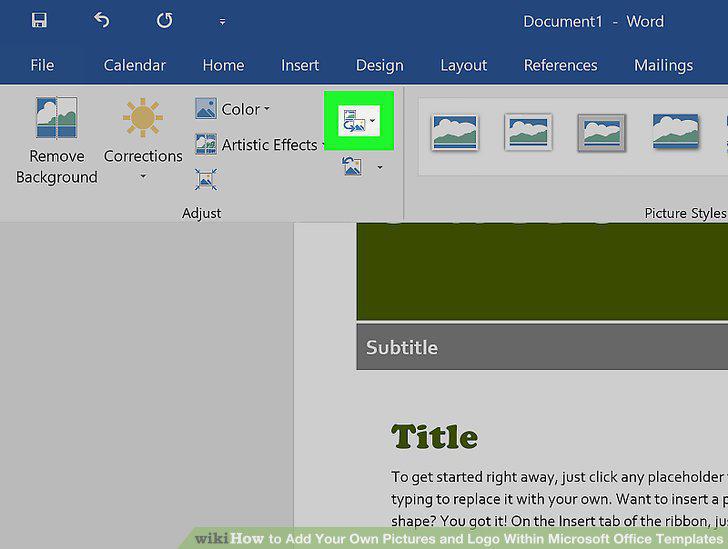Click the Corrections sun icon

143,118
